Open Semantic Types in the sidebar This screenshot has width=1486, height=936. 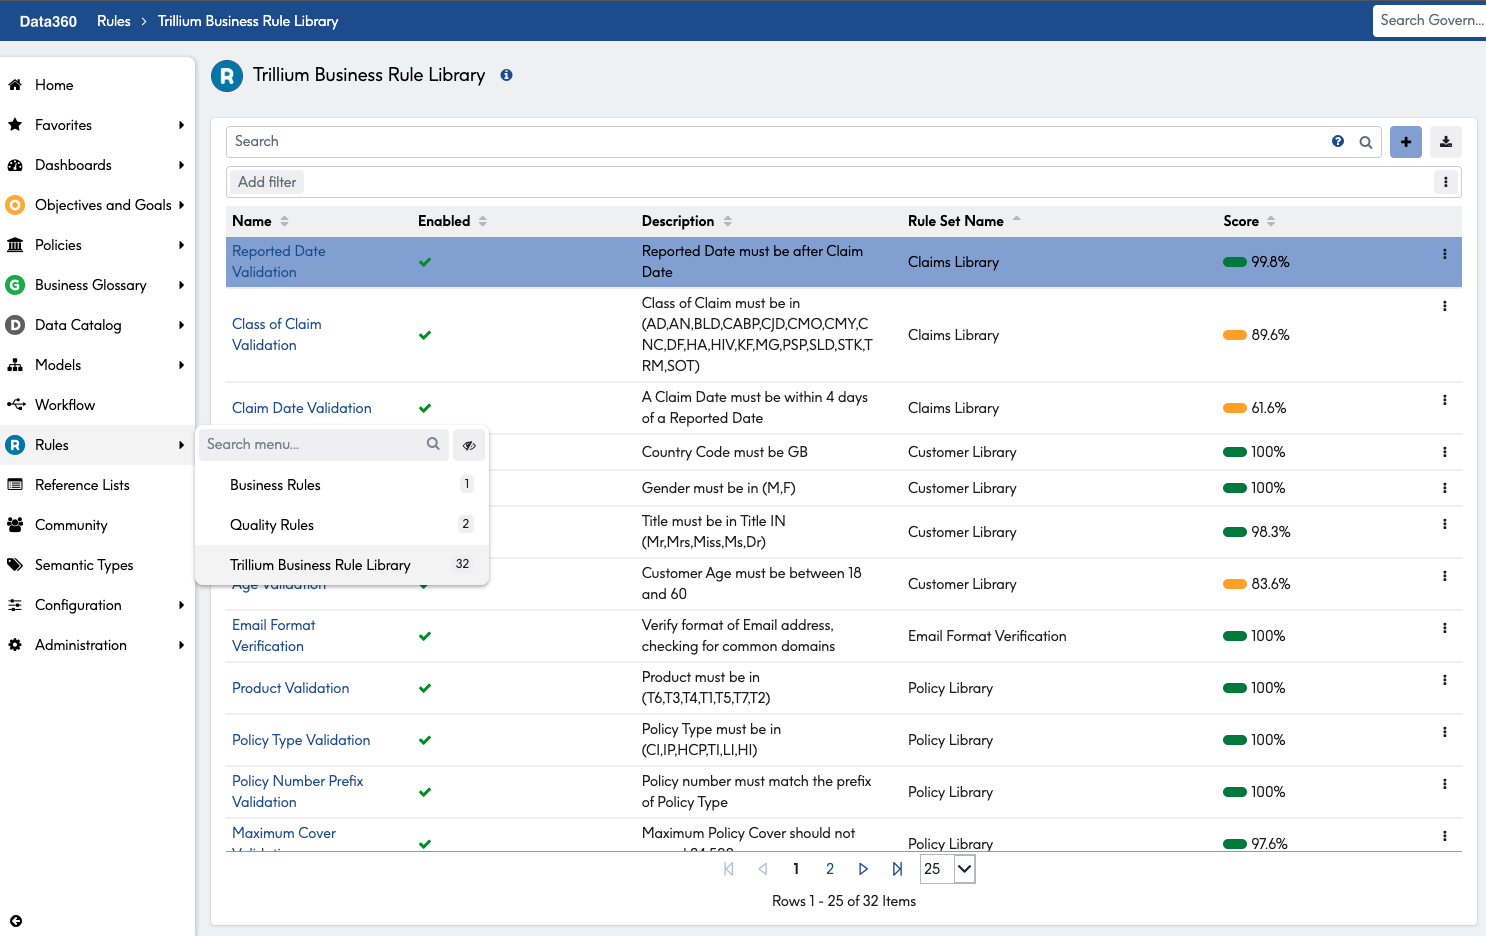pos(84,565)
